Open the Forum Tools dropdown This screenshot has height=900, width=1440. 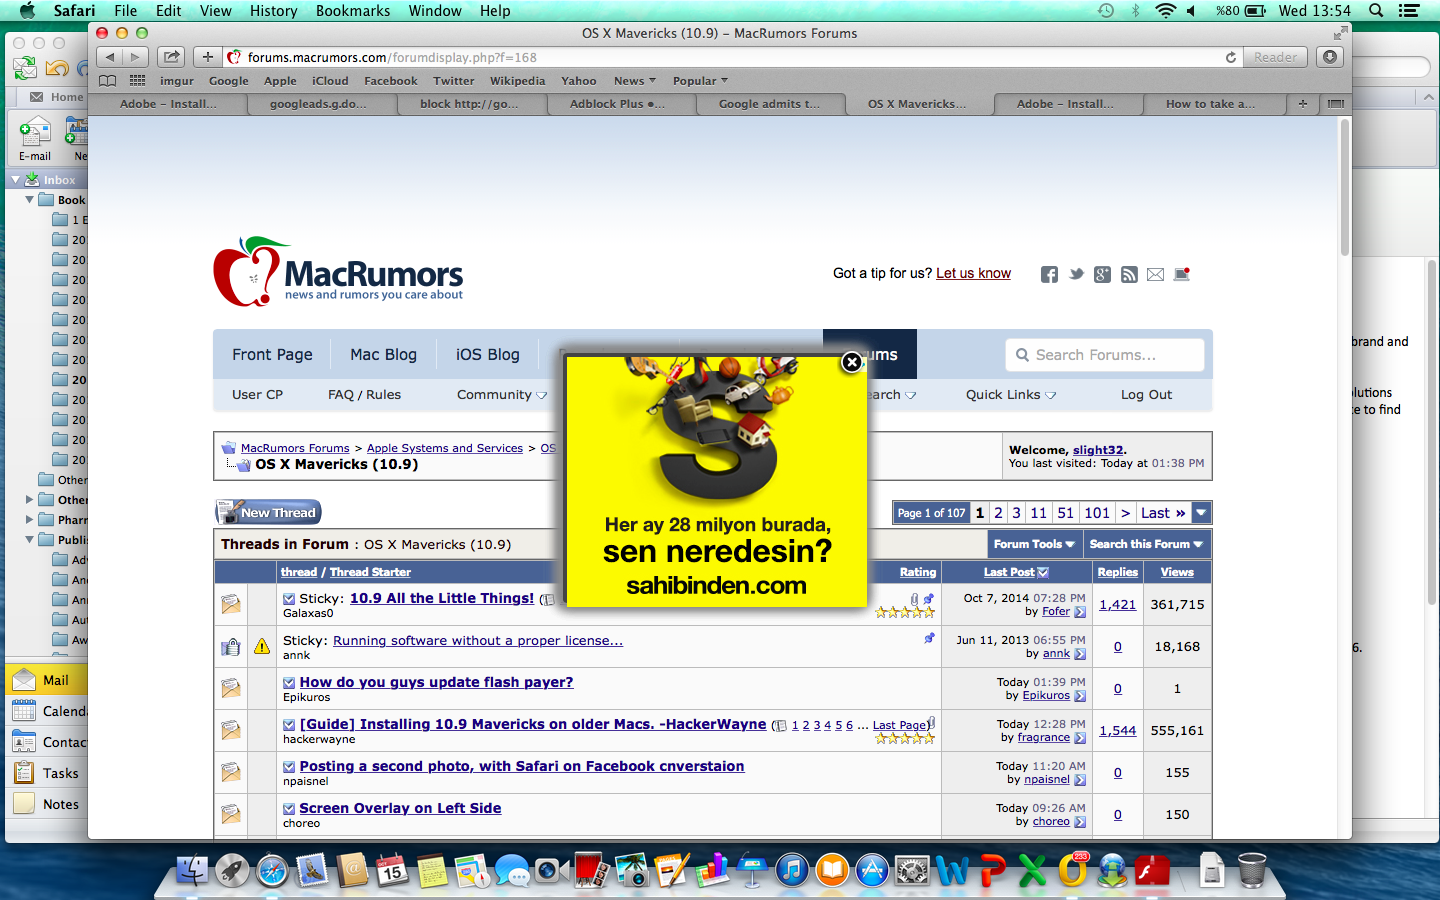pyautogui.click(x=1034, y=544)
